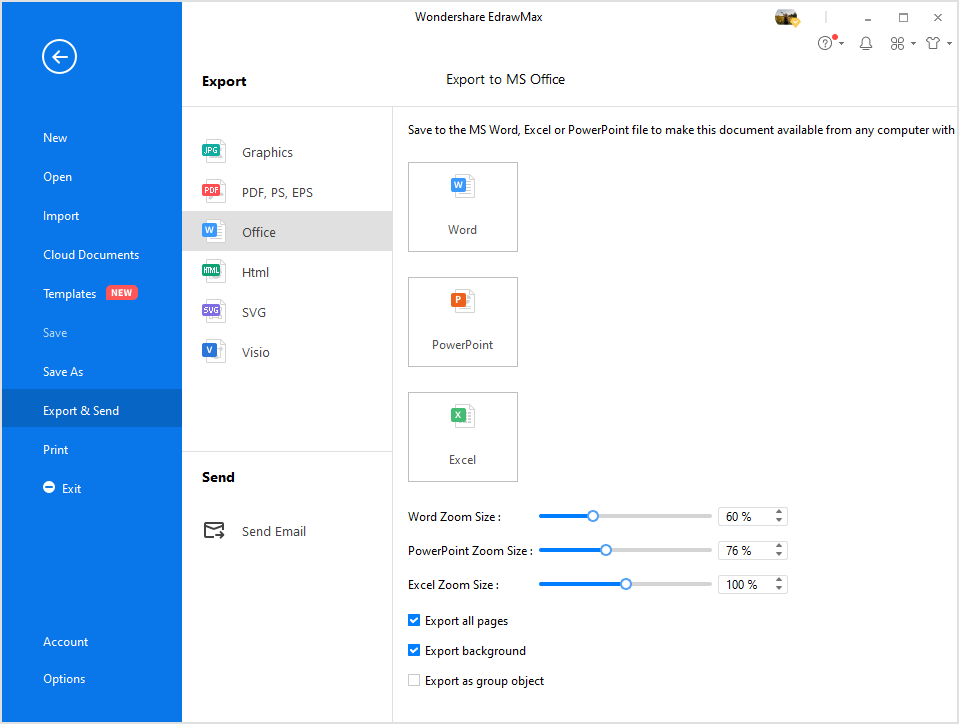The width and height of the screenshot is (959, 724).
Task: Toggle Export all pages checkbox
Action: coord(414,621)
